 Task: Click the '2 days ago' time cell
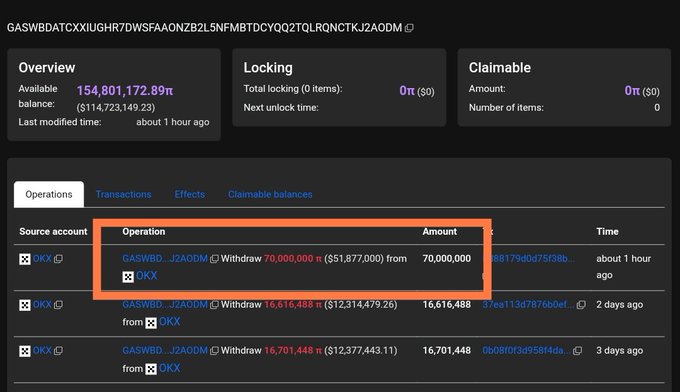[x=619, y=304]
